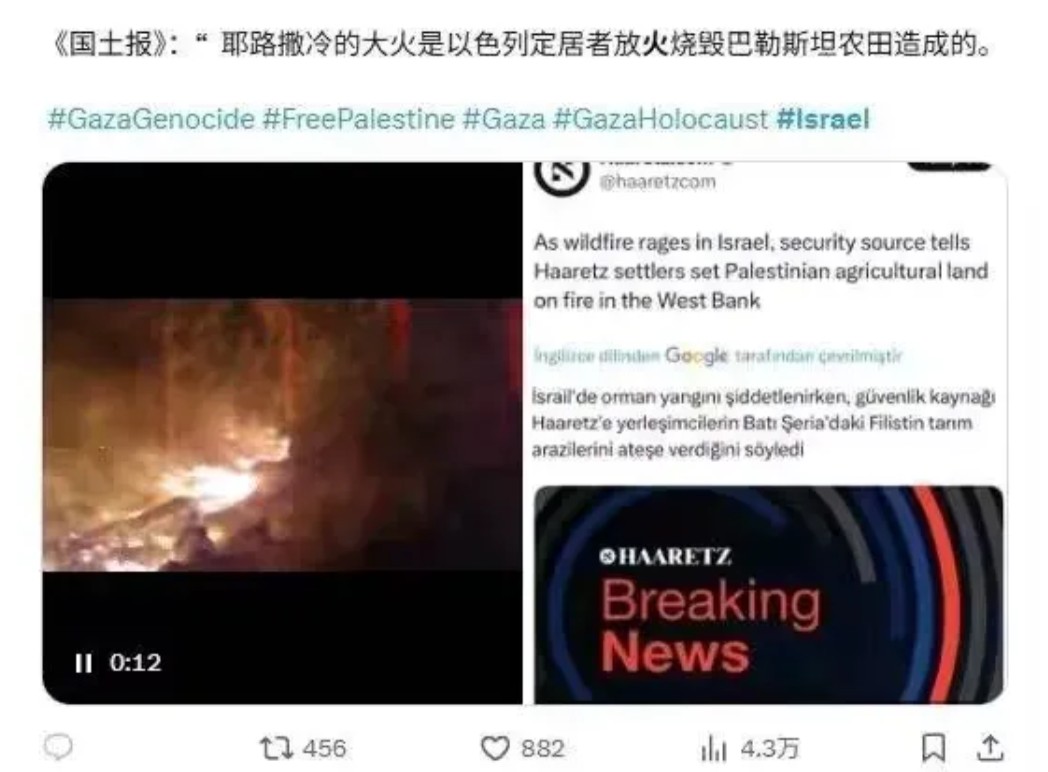Image resolution: width=1048 pixels, height=772 pixels.
Task: Open the #GazaGenocide hashtag
Action: tap(152, 119)
